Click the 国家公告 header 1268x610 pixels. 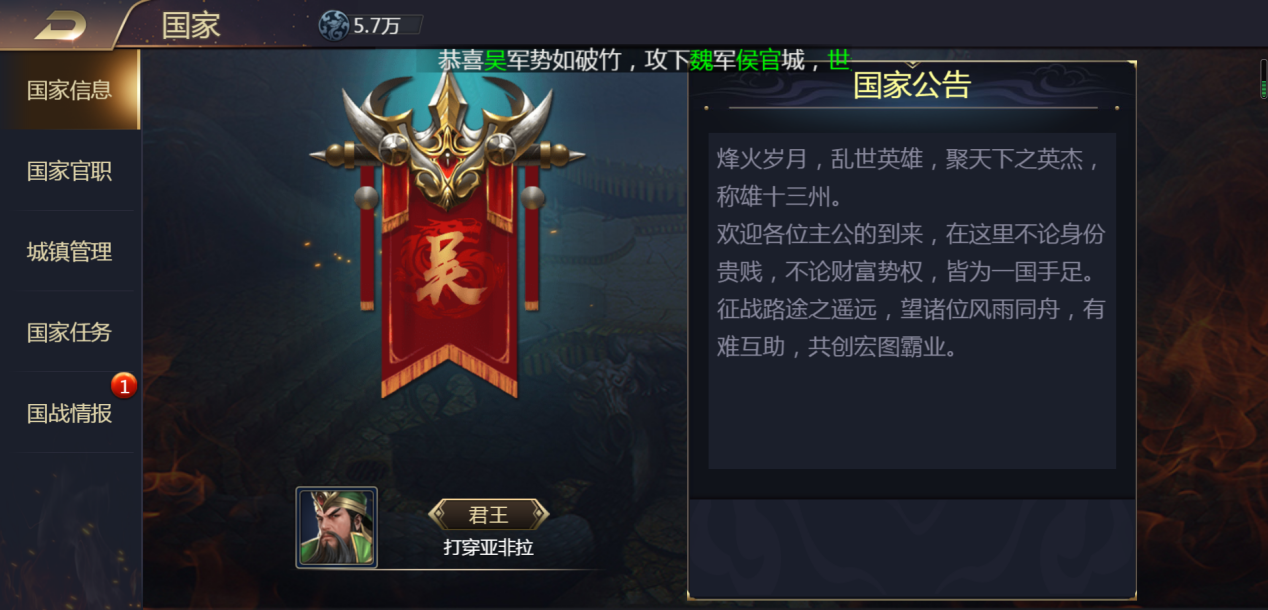click(x=912, y=85)
